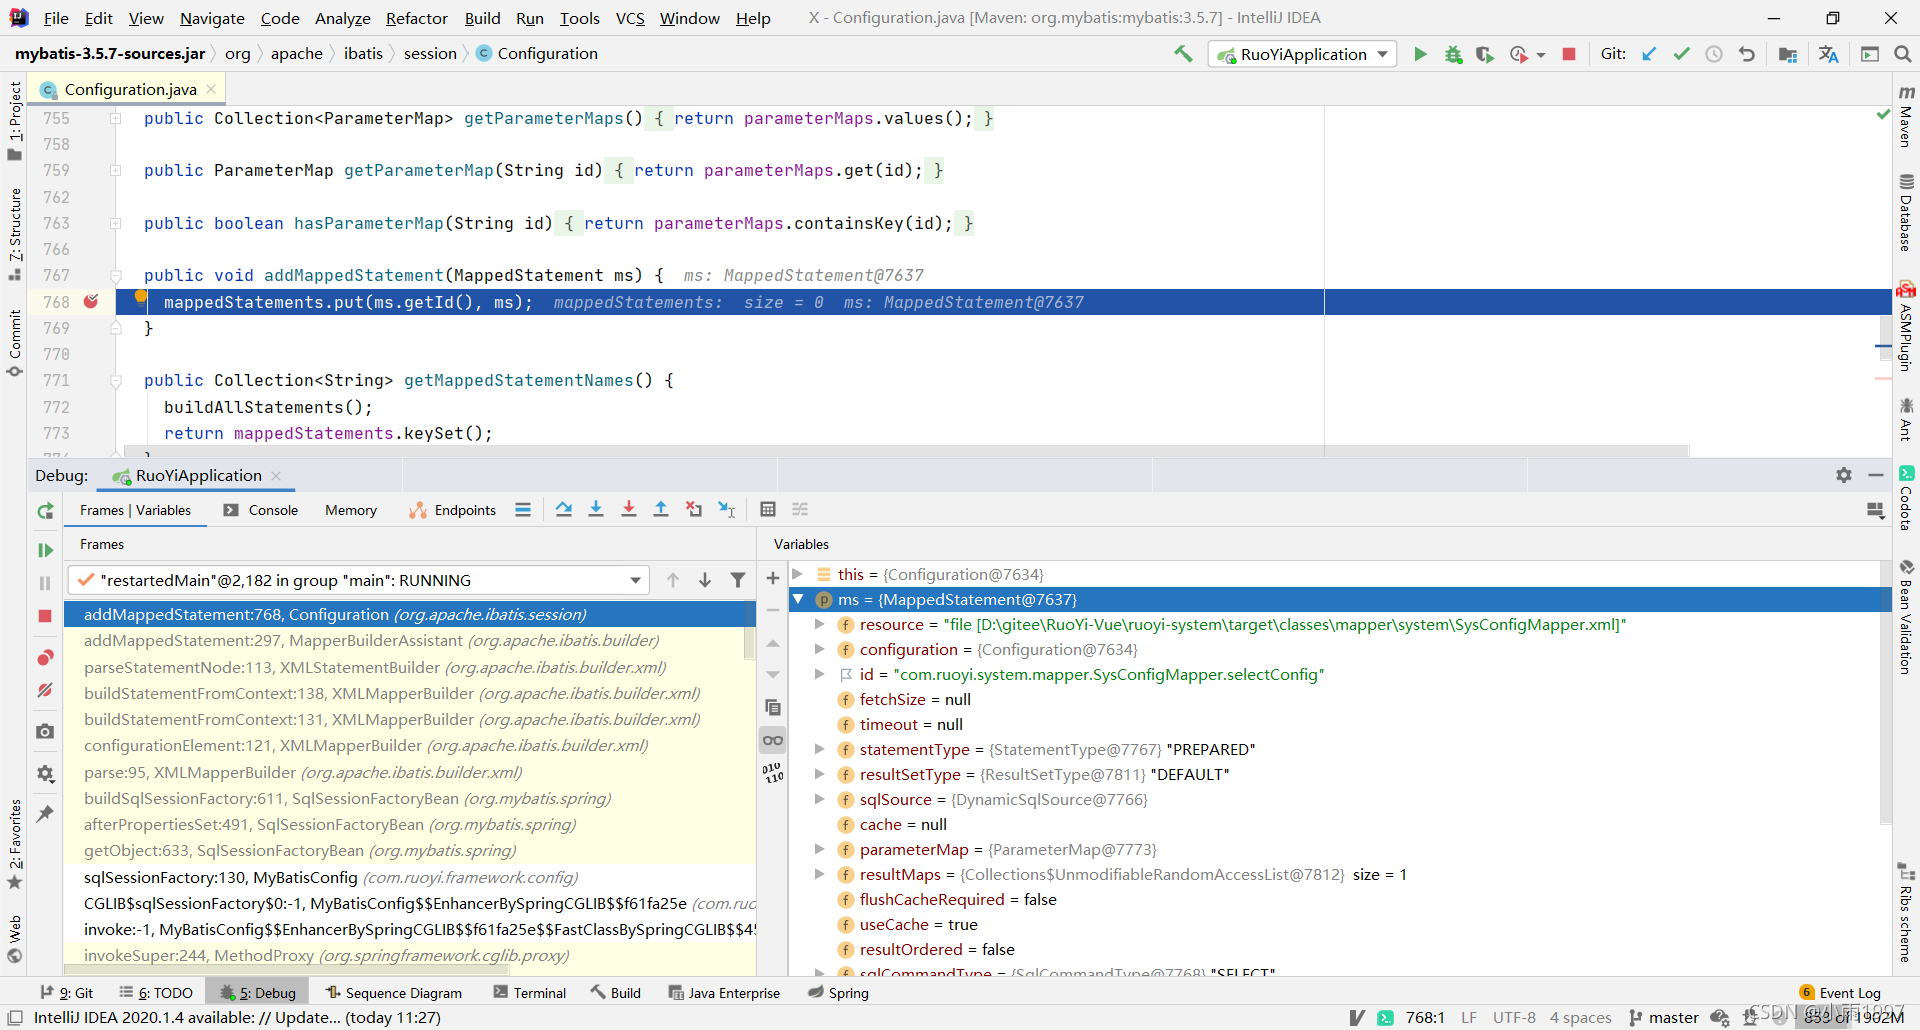The image size is (1920, 1030).
Task: Start debugging with the bug icon
Action: point(1453,54)
